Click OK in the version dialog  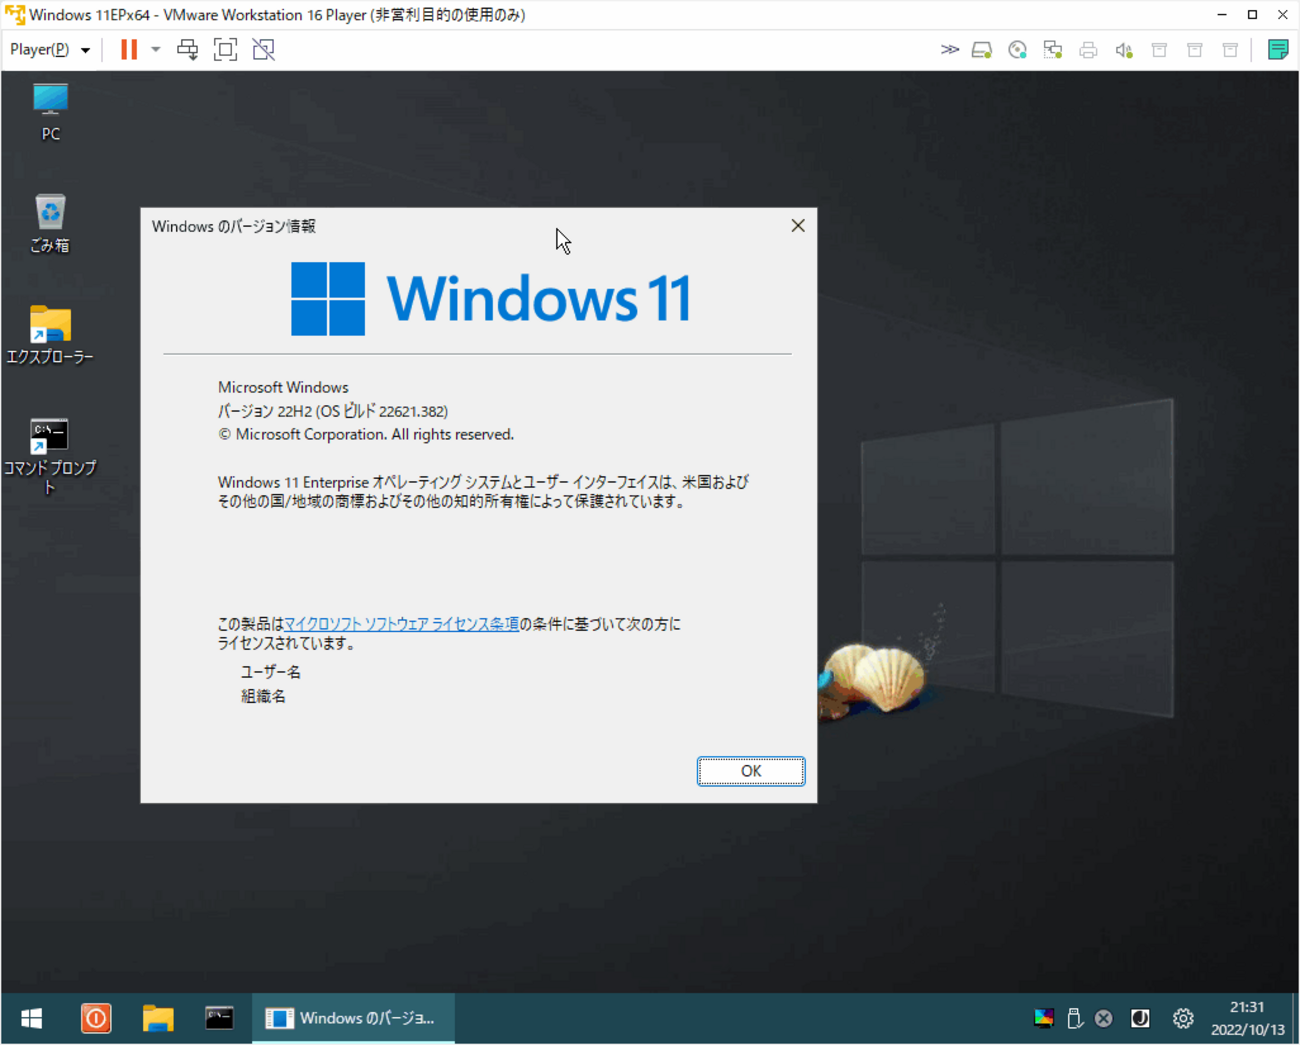click(751, 771)
